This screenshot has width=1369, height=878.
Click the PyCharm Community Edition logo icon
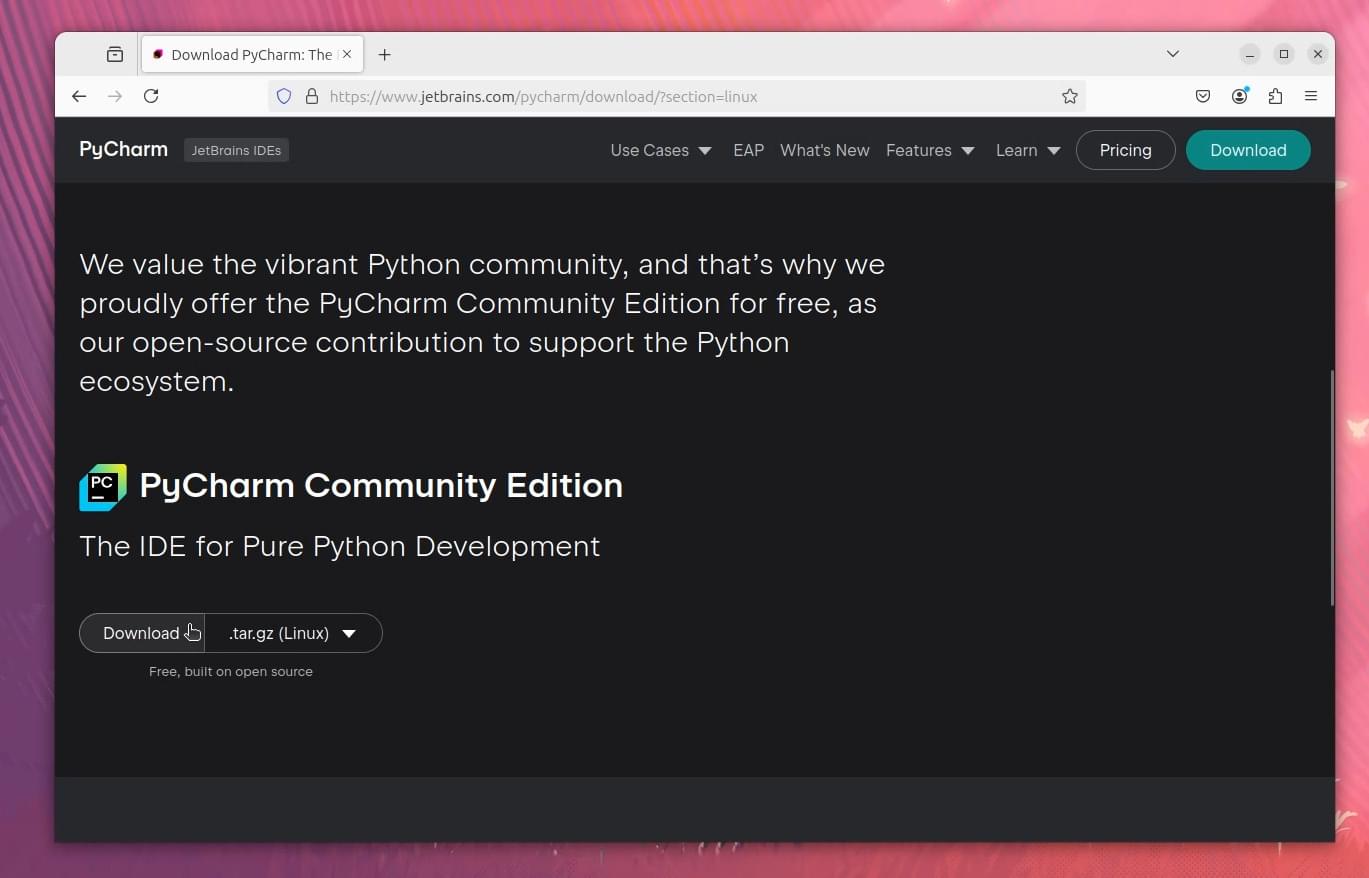pyautogui.click(x=103, y=487)
